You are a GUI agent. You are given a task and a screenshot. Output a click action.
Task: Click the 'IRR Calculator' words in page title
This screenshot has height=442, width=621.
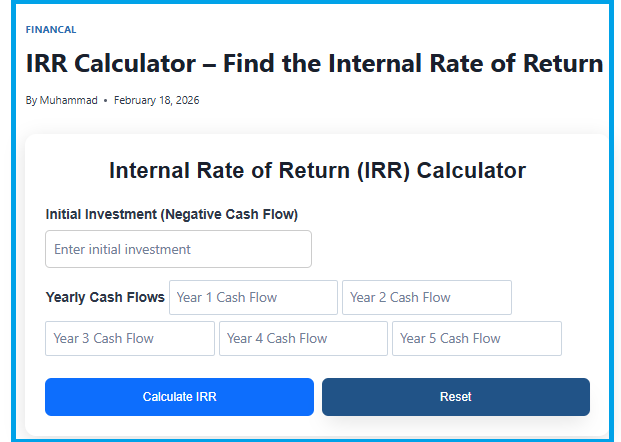[110, 64]
